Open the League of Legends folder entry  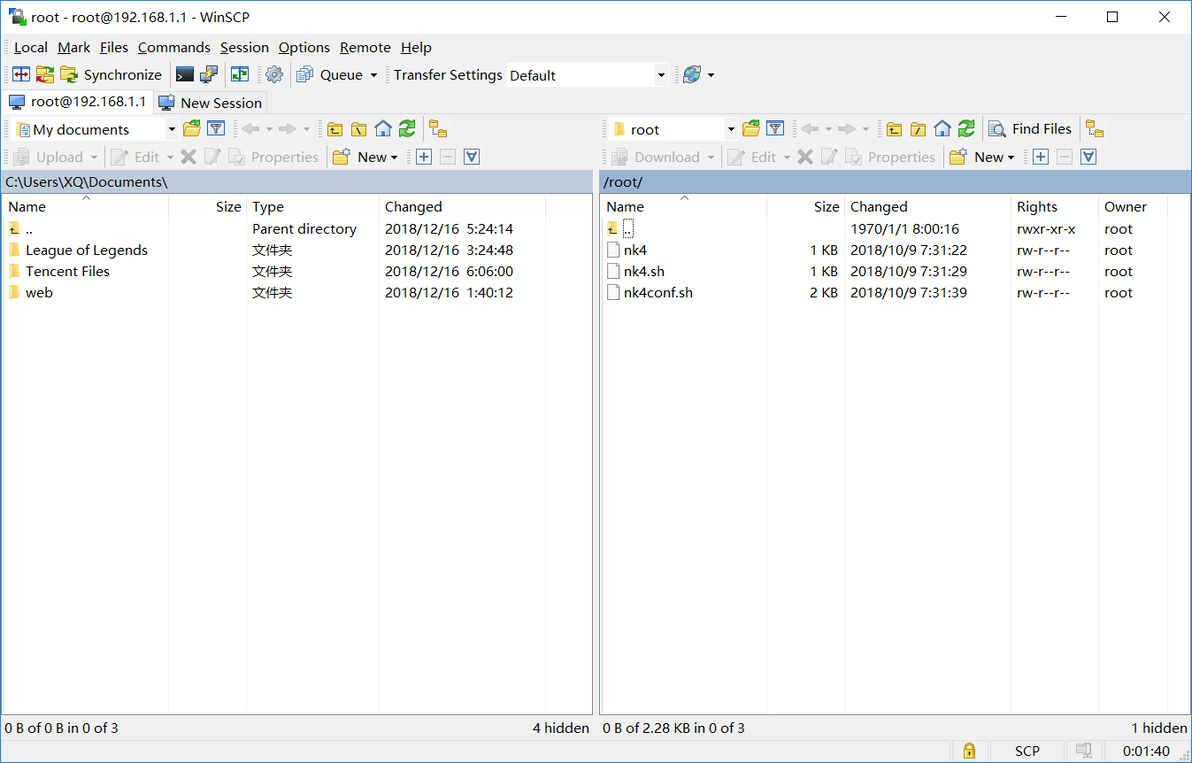87,250
